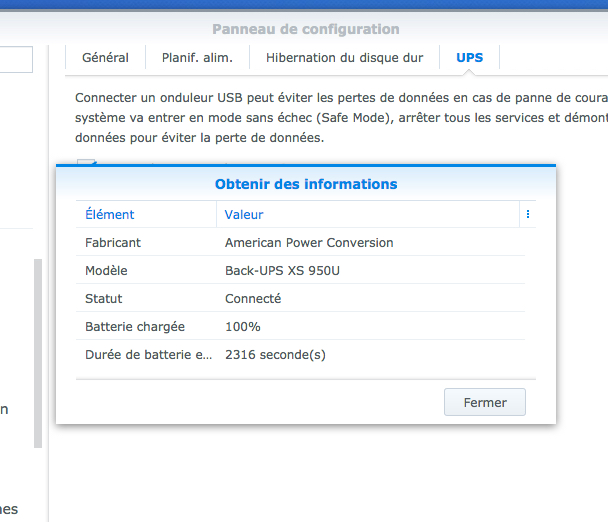Image resolution: width=608 pixels, height=522 pixels.
Task: Open the Planif. alim. tab
Action: click(x=197, y=58)
